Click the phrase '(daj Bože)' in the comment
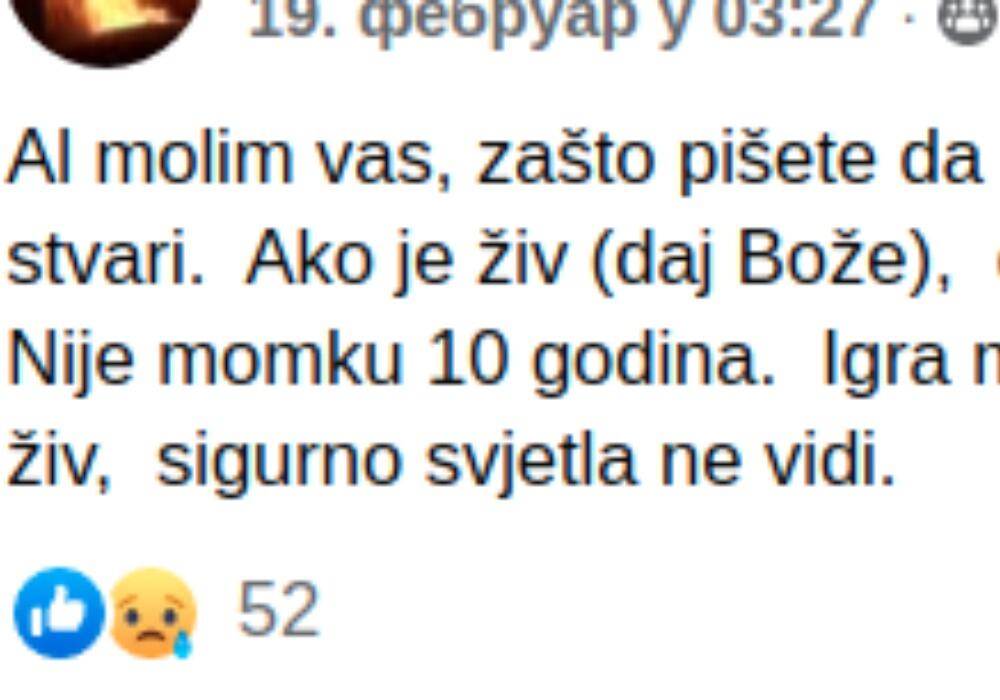Viewport: 1000px width, 700px height. point(770,260)
